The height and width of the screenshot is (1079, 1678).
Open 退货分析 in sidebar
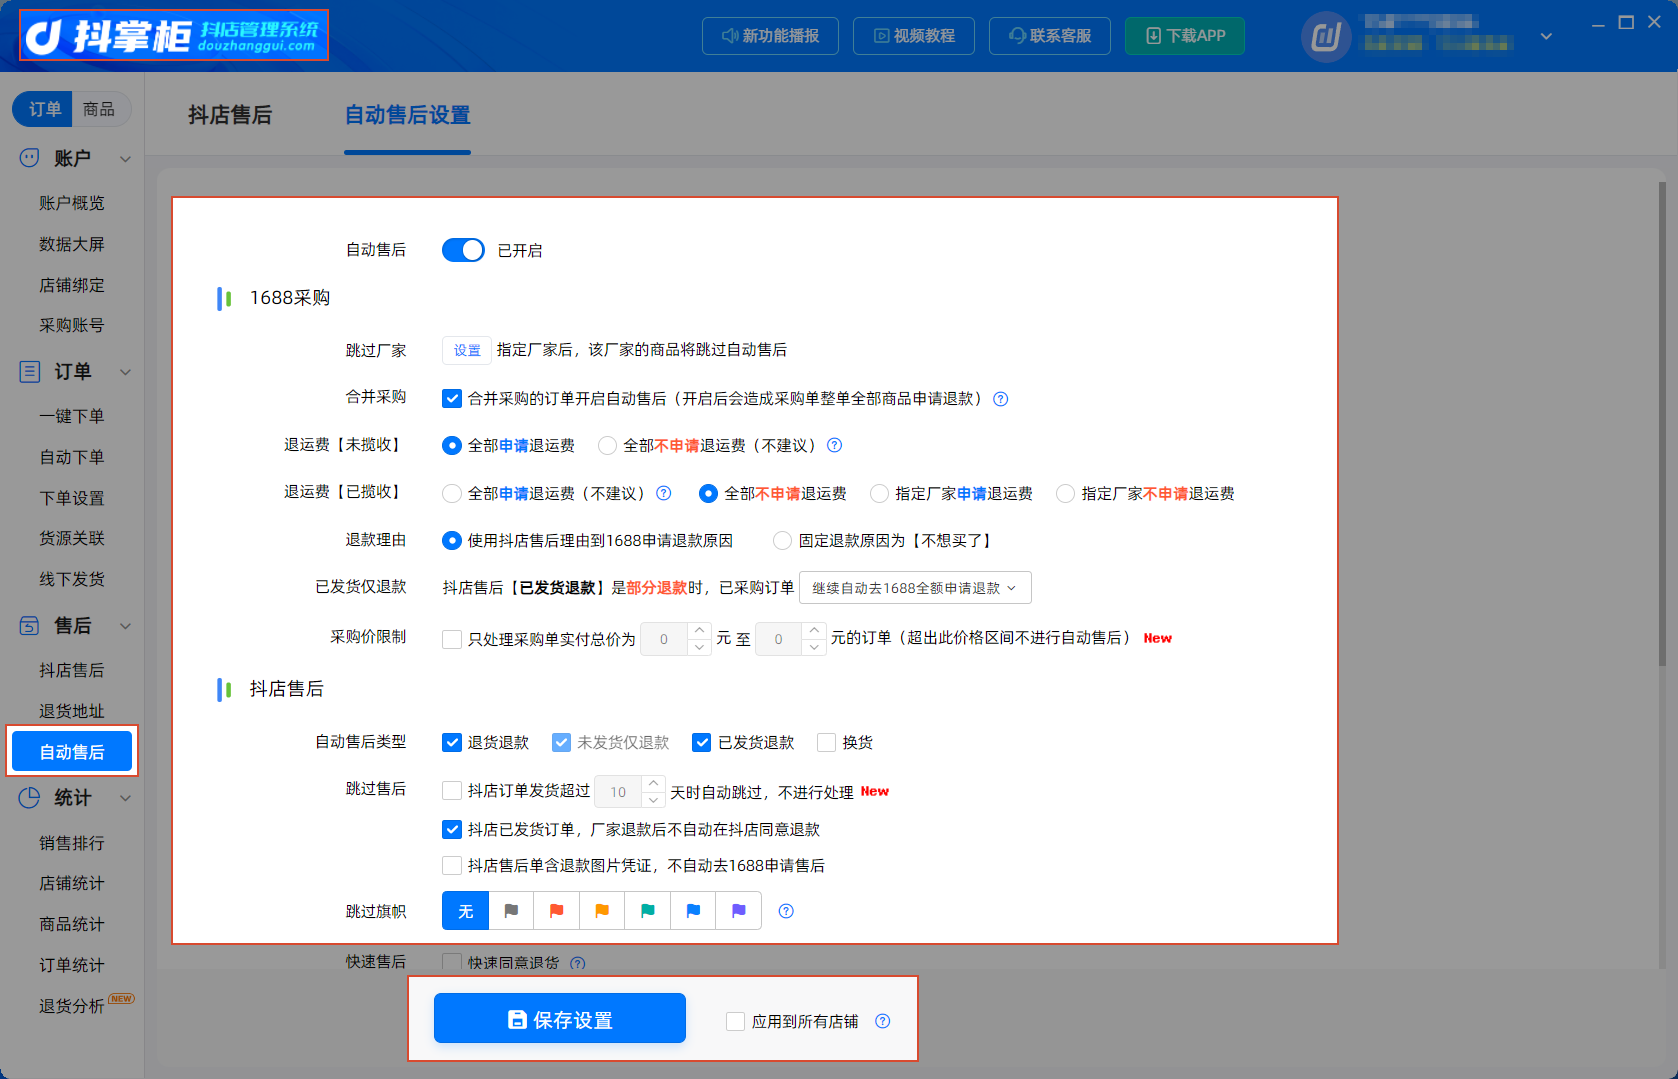click(x=72, y=1006)
